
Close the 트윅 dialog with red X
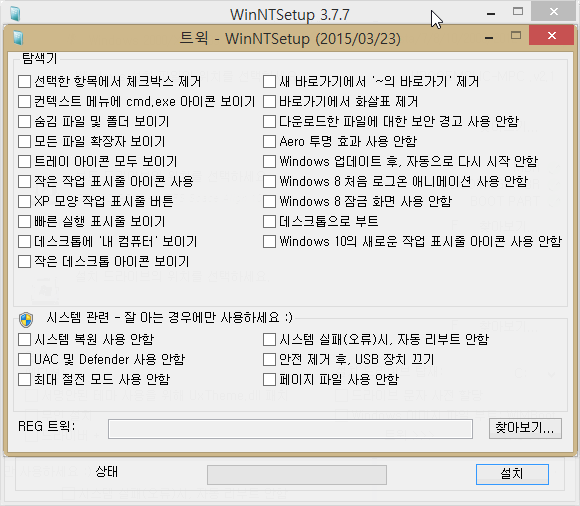point(552,35)
